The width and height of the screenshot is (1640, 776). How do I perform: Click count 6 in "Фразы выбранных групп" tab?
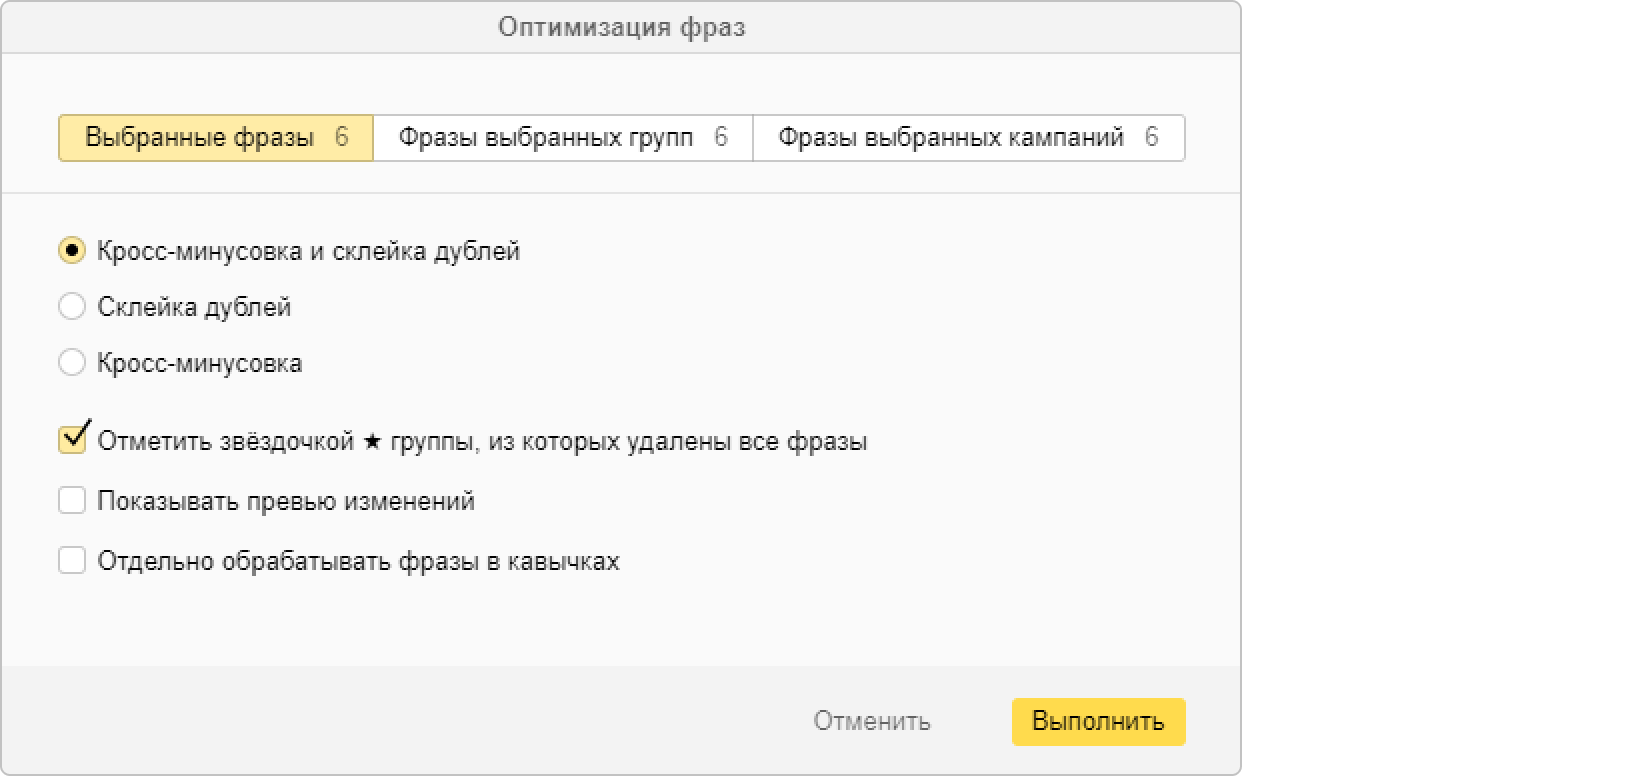721,138
